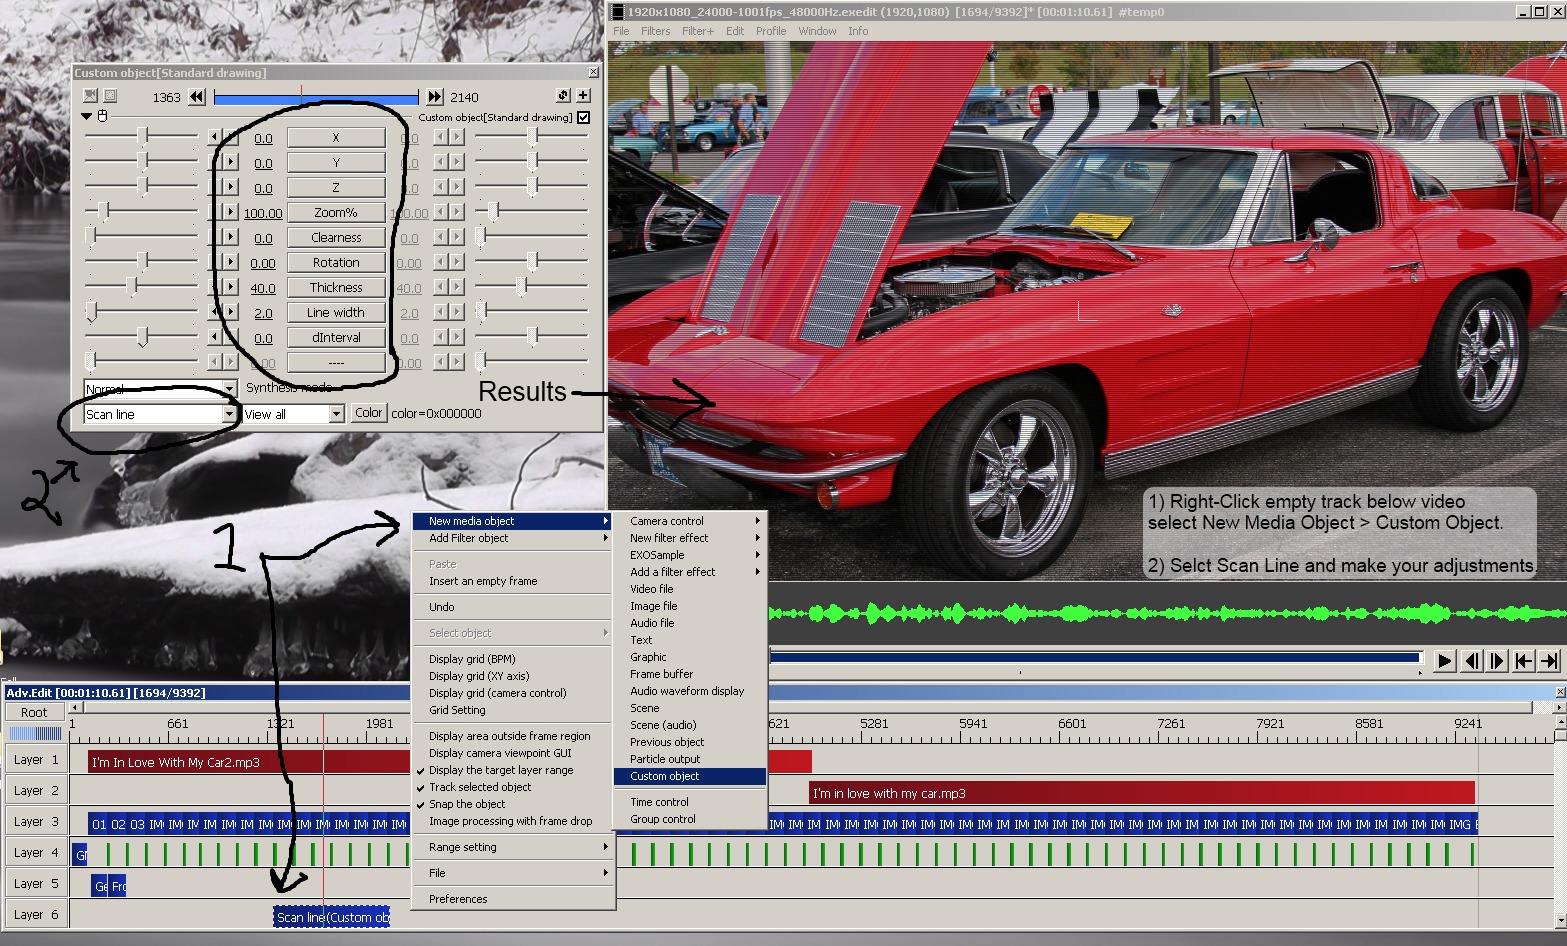This screenshot has width=1567, height=946.
Task: Click the plus icon to add an effect
Action: click(583, 95)
